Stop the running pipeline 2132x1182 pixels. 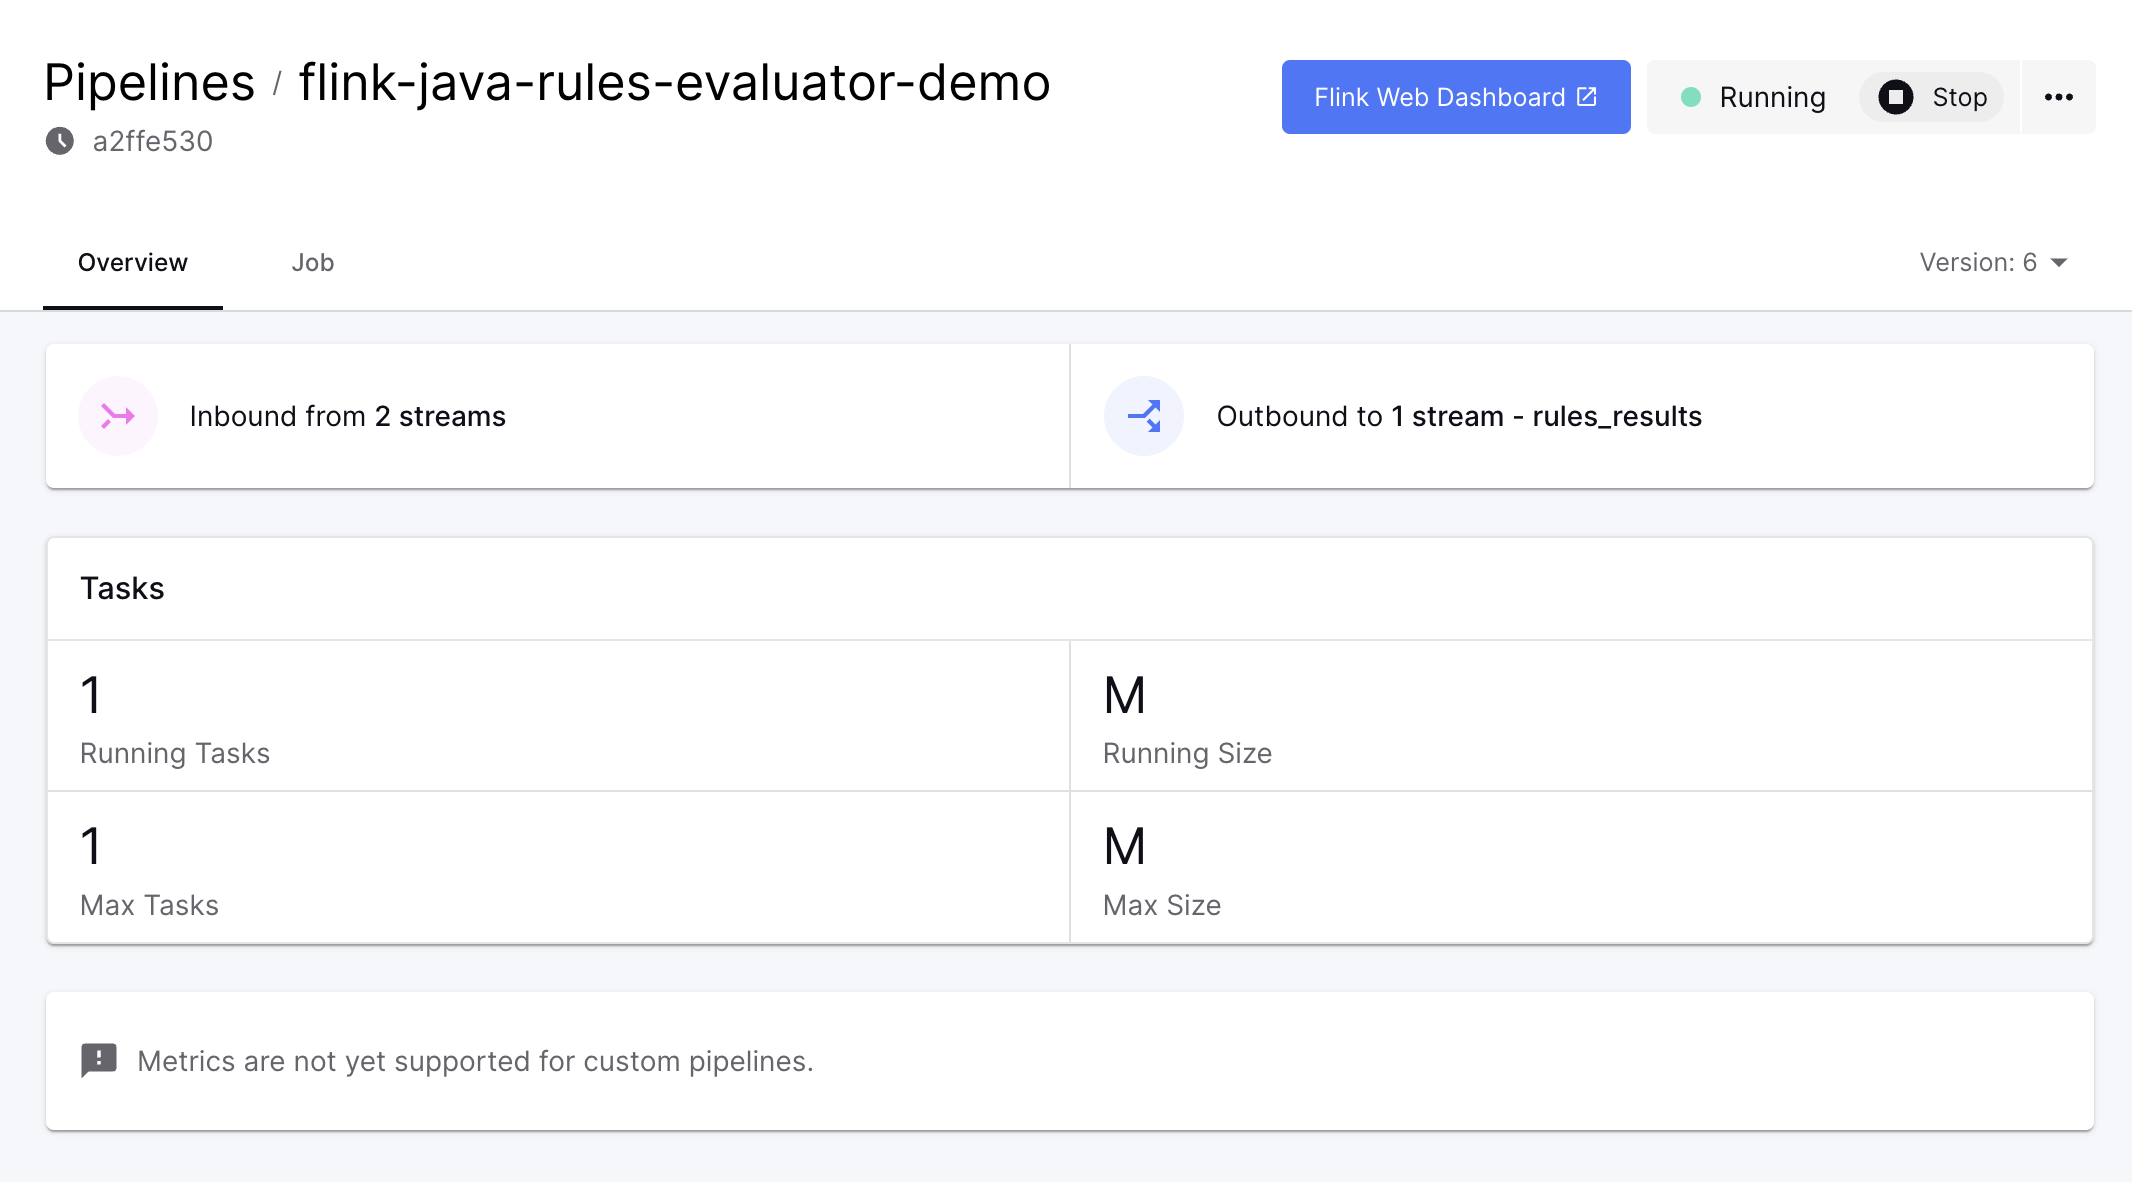[1931, 97]
